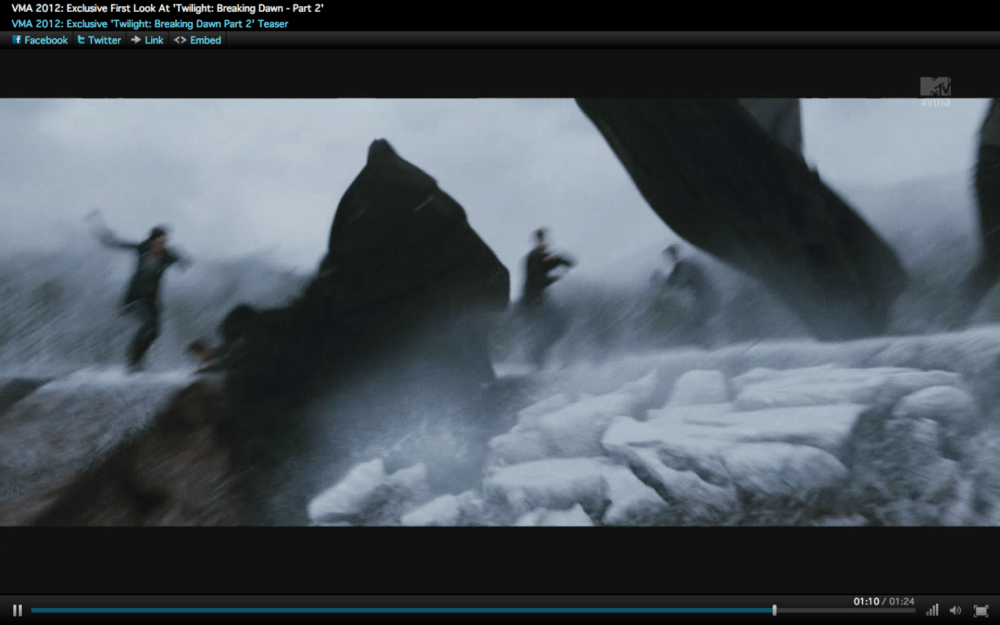The height and width of the screenshot is (625, 1000).
Task: Mute the video with the speaker icon
Action: click(955, 610)
